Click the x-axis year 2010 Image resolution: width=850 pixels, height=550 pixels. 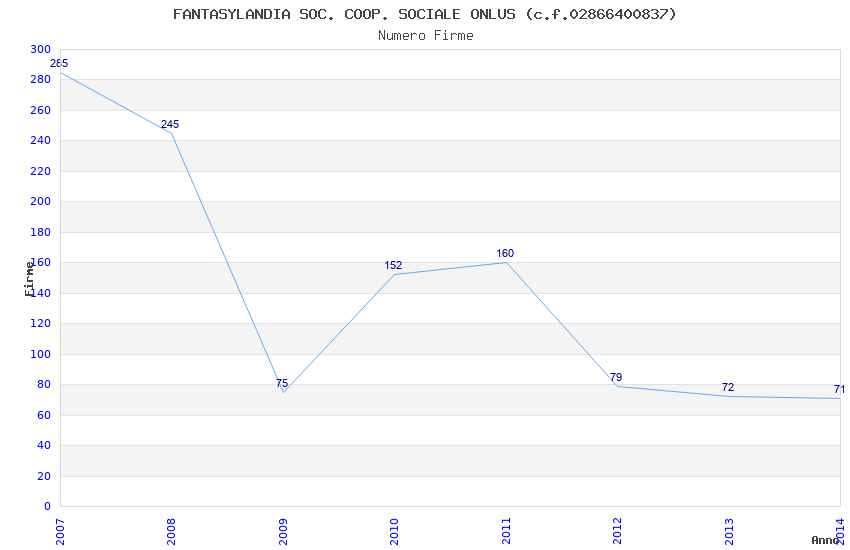(394, 532)
